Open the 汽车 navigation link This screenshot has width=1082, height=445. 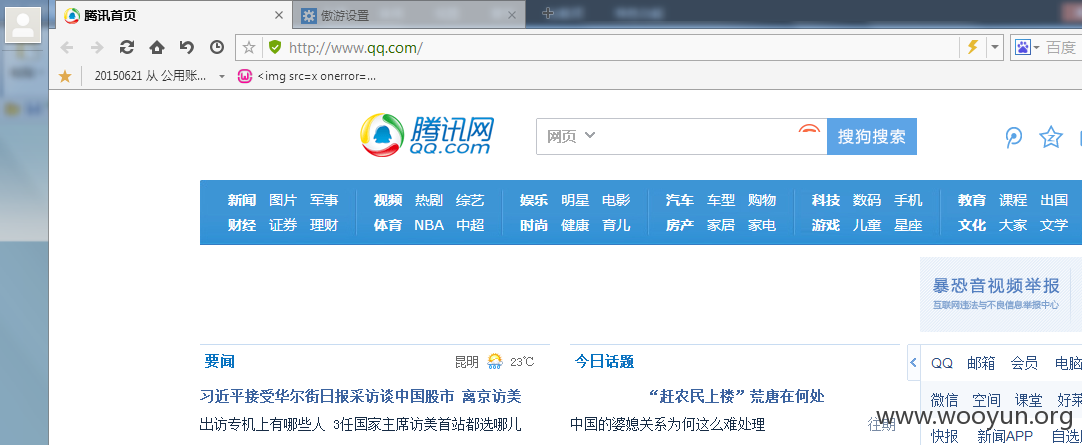click(680, 200)
